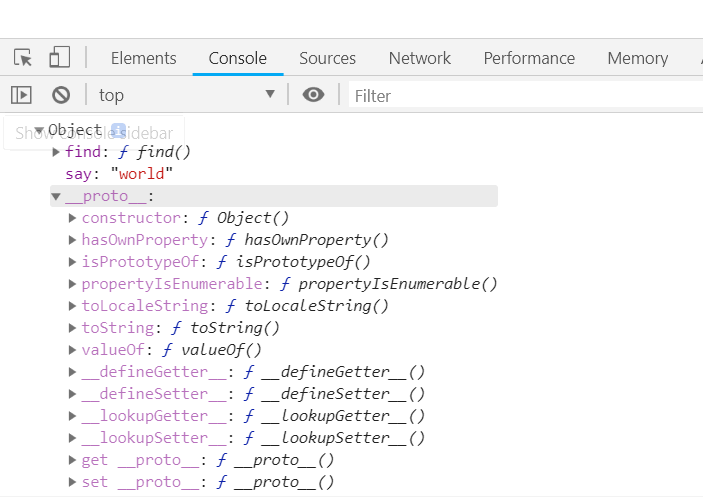Click the "world" string value
703x500 pixels.
click(141, 174)
